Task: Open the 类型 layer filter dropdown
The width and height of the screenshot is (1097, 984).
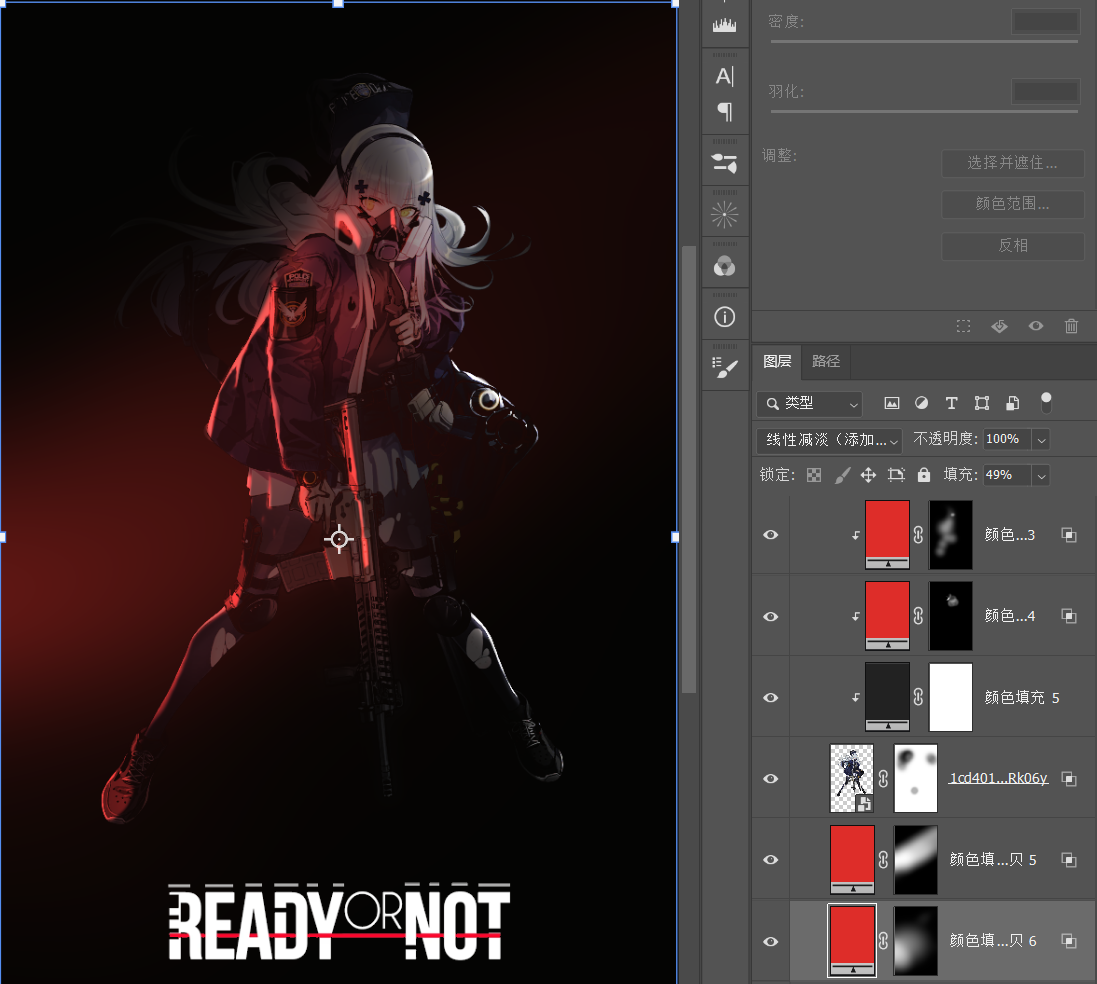Action: pyautogui.click(x=809, y=403)
